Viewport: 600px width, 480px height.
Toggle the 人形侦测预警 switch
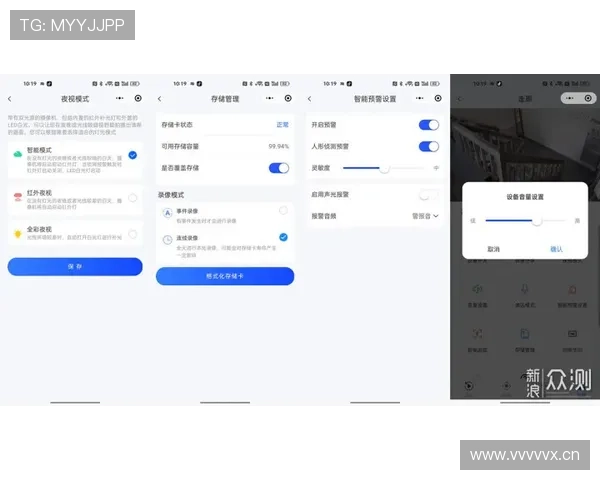point(429,146)
